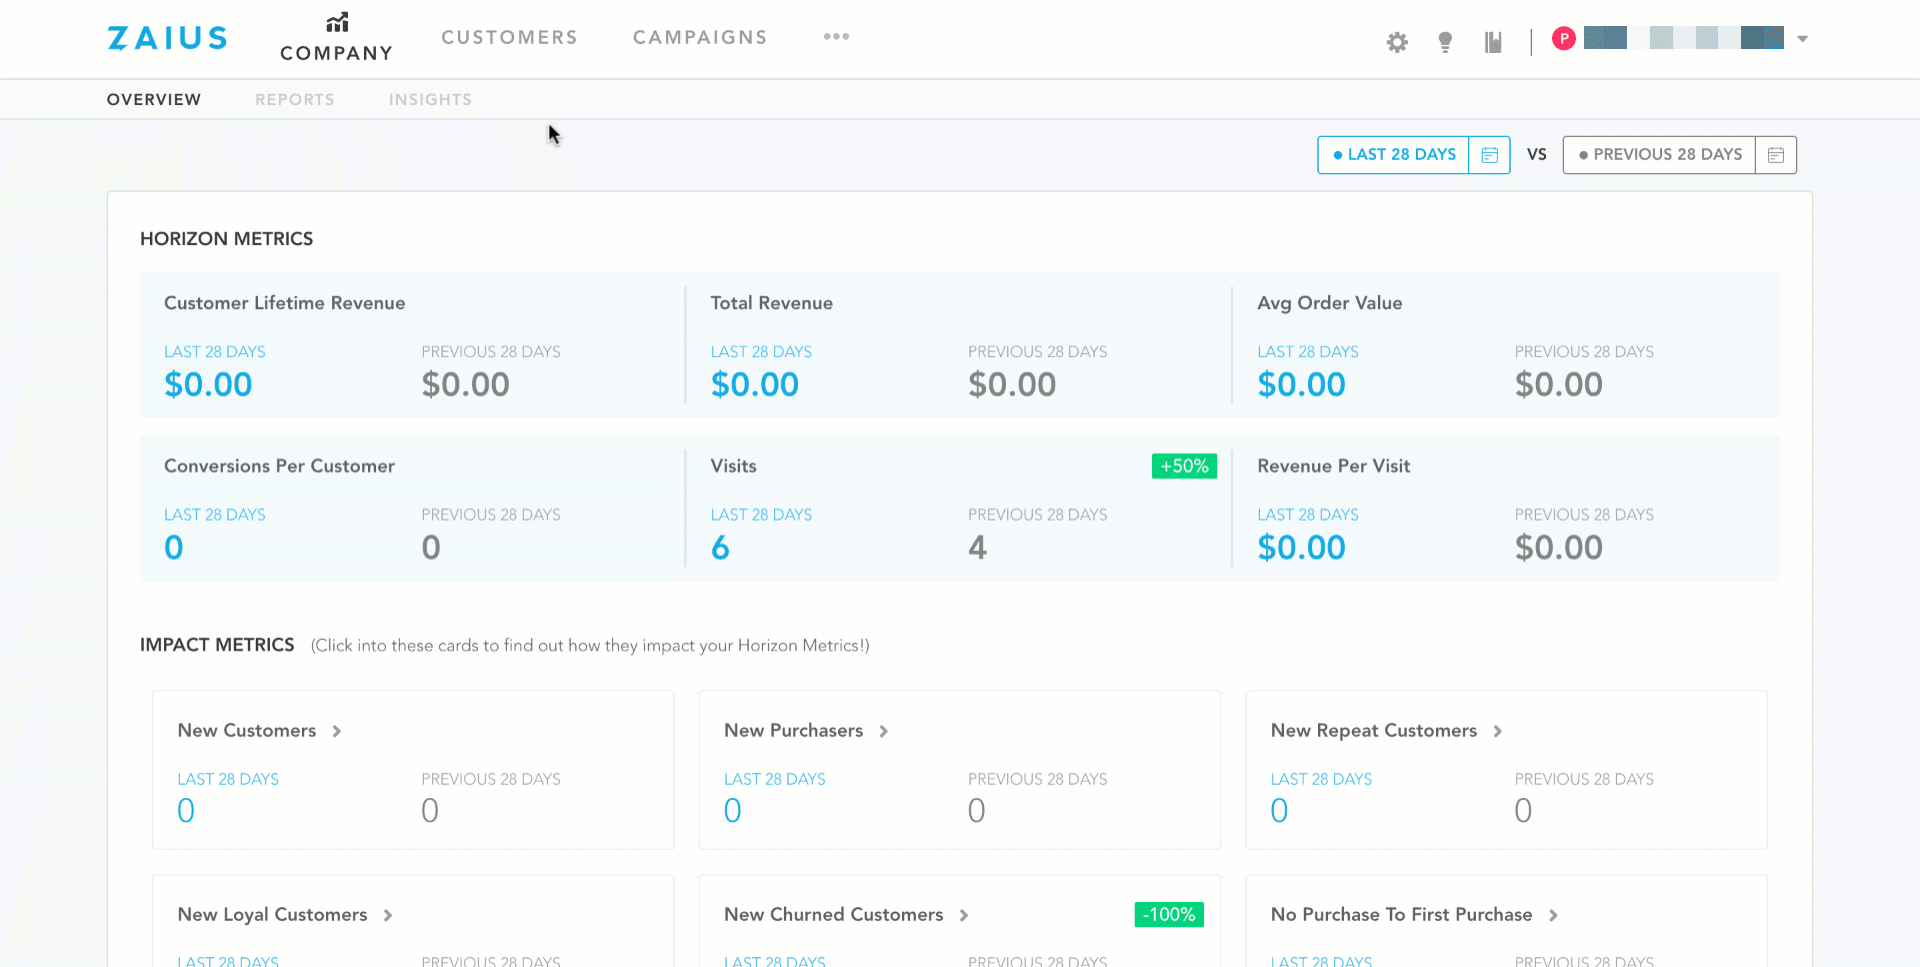The image size is (1920, 967).
Task: Open the New Loyal Customers card
Action: 413,921
